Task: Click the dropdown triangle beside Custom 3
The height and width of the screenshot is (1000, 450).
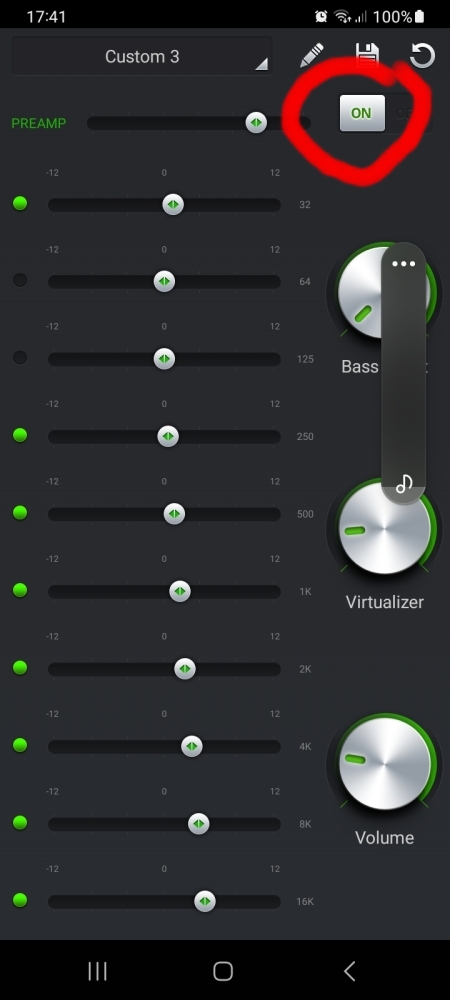Action: pos(261,64)
